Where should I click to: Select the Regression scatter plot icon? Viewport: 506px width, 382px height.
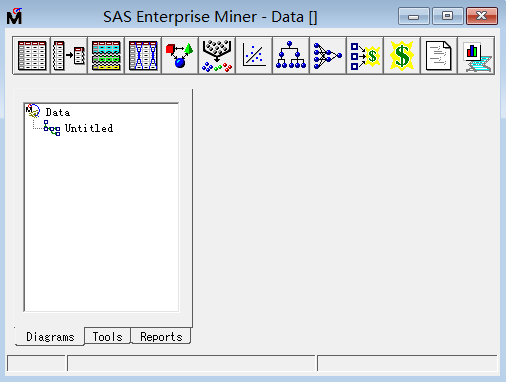coord(254,55)
